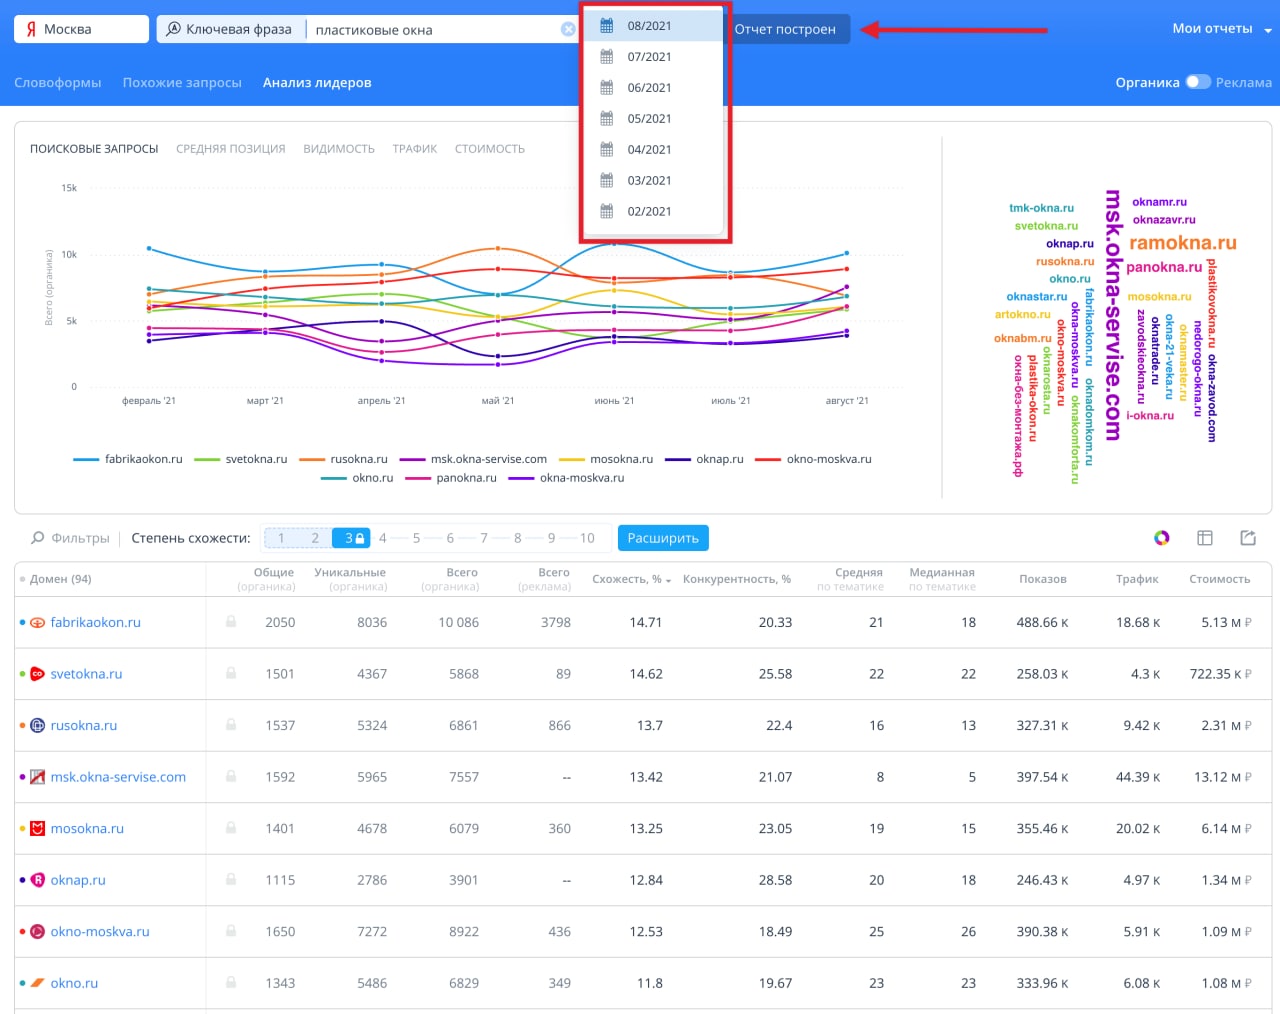Show the СРЕДНЯЯ ПОЗИЦИЯ chart tab
This screenshot has width=1280, height=1014.
click(231, 149)
